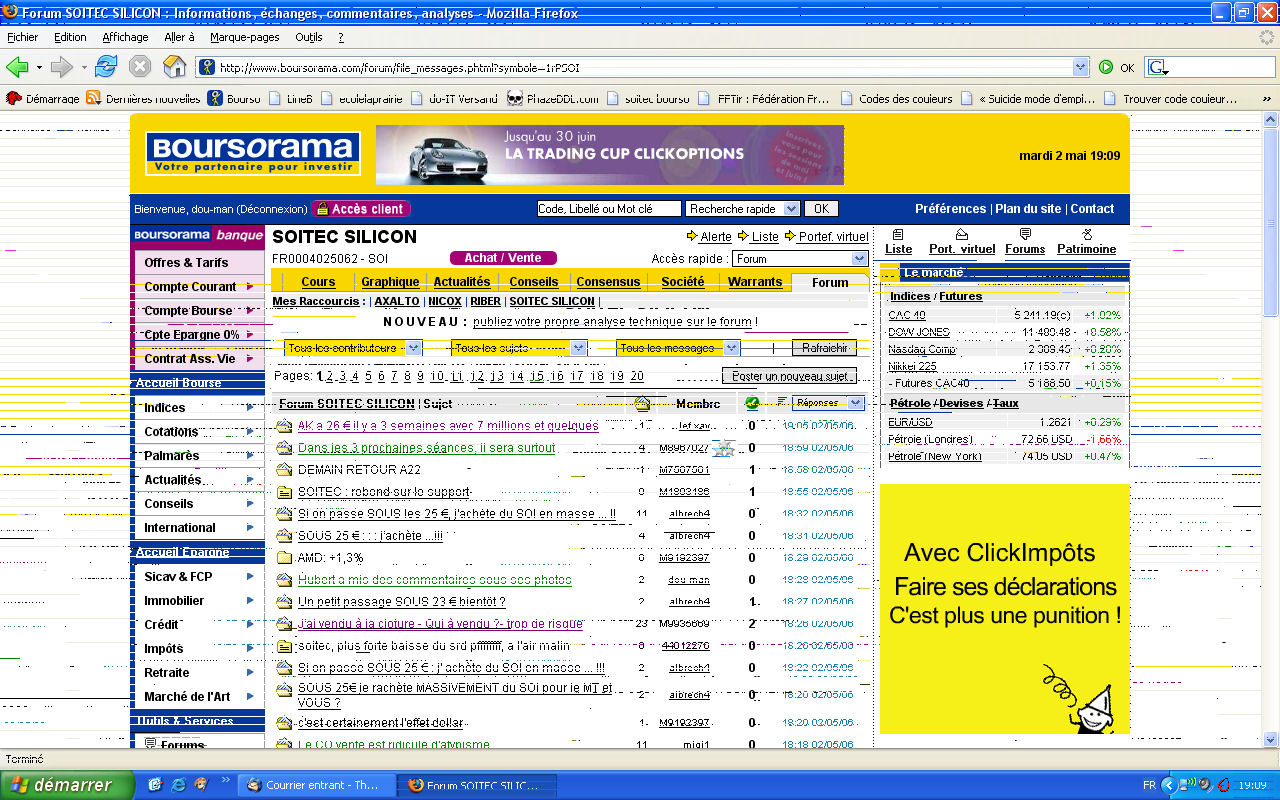Open the Réponses sort dropdown
The width and height of the screenshot is (1280, 800).
click(828, 403)
